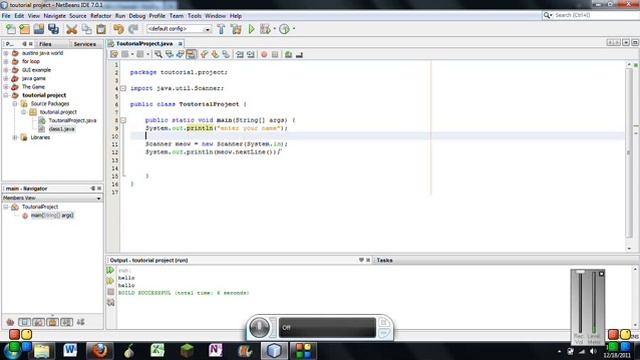Expand the 'for loop' project node
This screenshot has height=360, width=640.
[x=6, y=61]
